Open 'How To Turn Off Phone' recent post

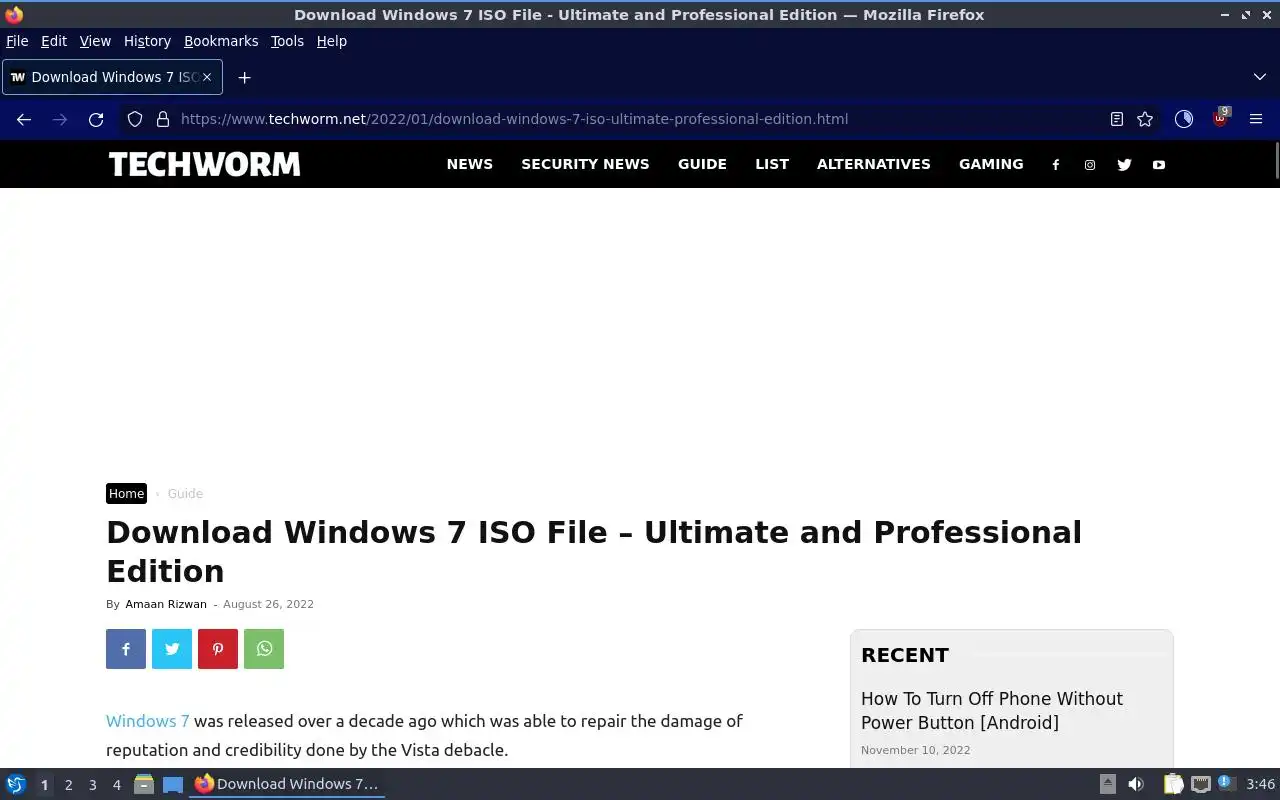pos(992,711)
